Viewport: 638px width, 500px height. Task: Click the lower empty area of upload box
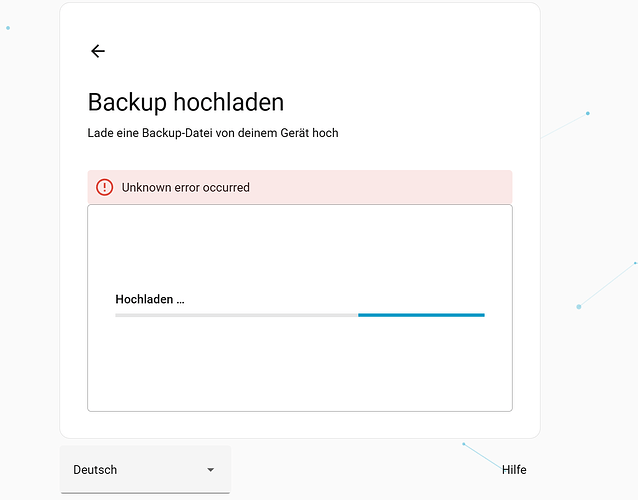(x=300, y=375)
